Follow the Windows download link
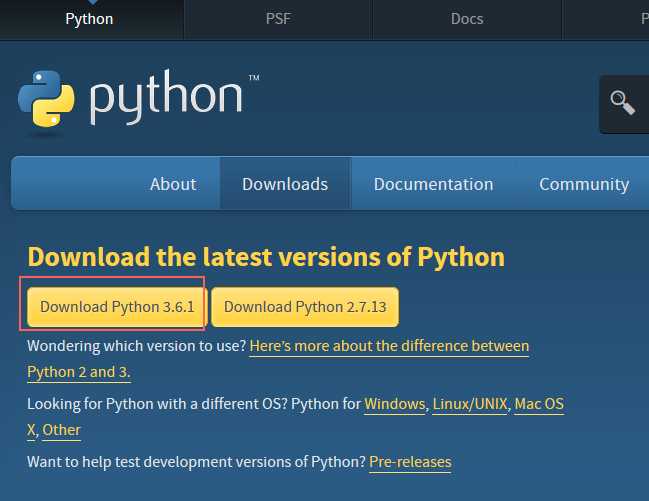Image resolution: width=649 pixels, height=501 pixels. coord(394,404)
